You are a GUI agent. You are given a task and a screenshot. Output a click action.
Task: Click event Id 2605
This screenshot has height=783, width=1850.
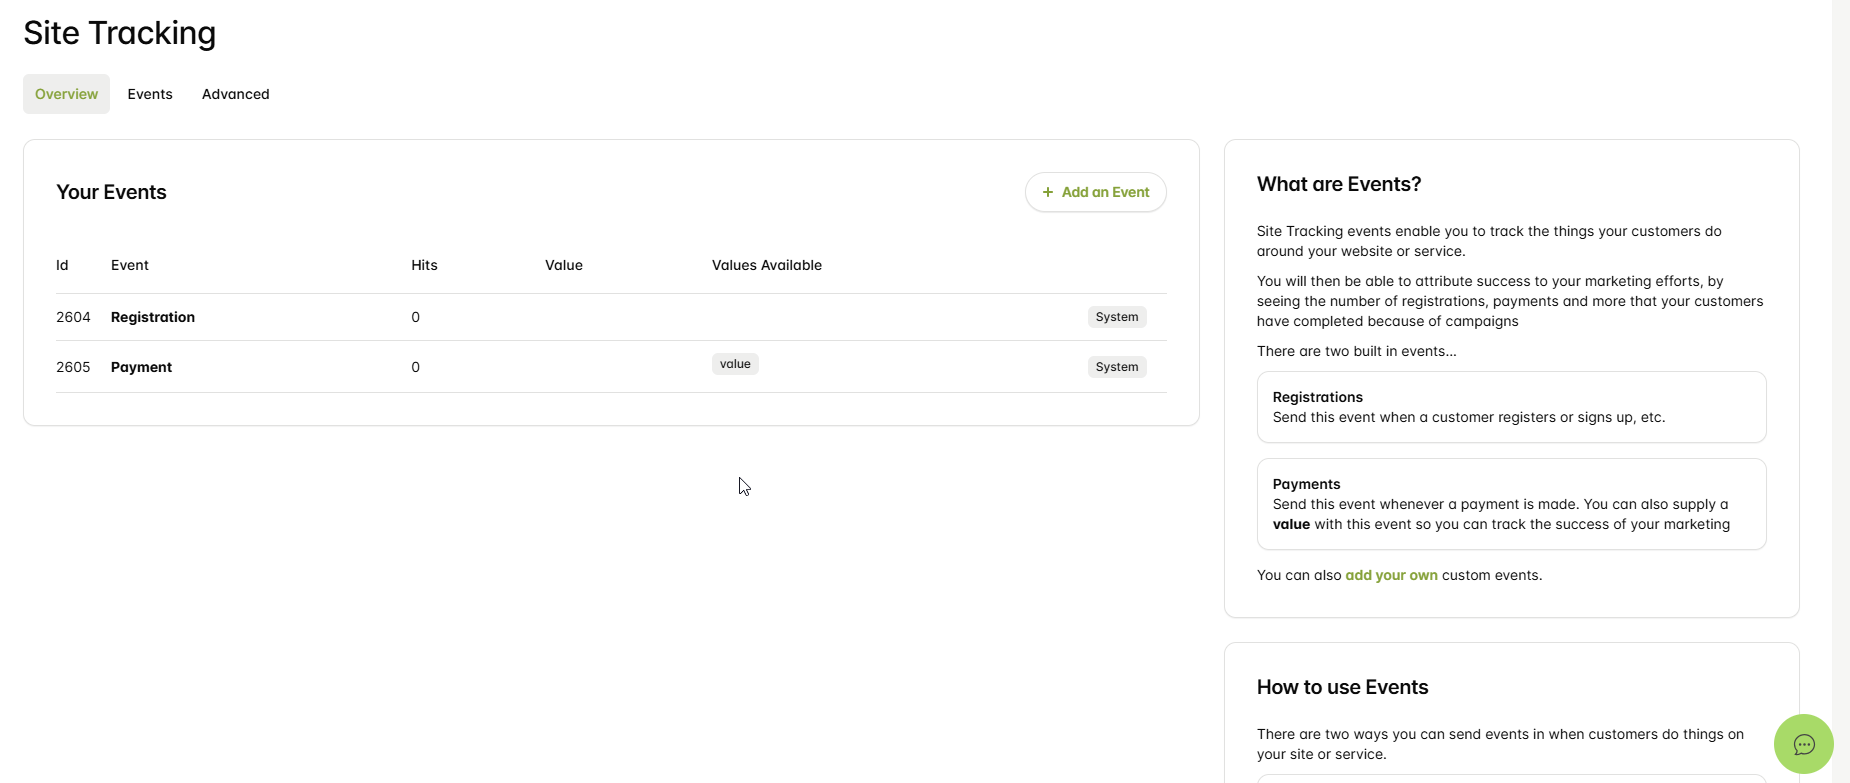pos(73,367)
